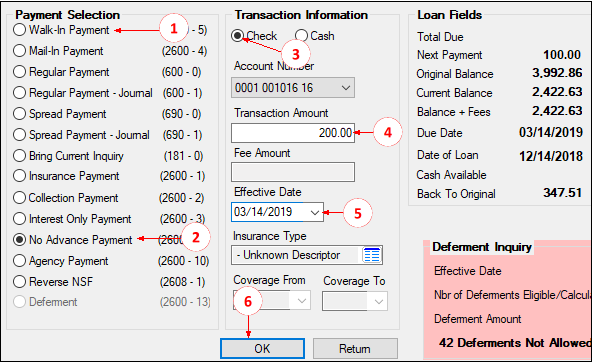The width and height of the screenshot is (592, 363).
Task: Open the Coverage To dropdown arrow
Action: point(378,301)
